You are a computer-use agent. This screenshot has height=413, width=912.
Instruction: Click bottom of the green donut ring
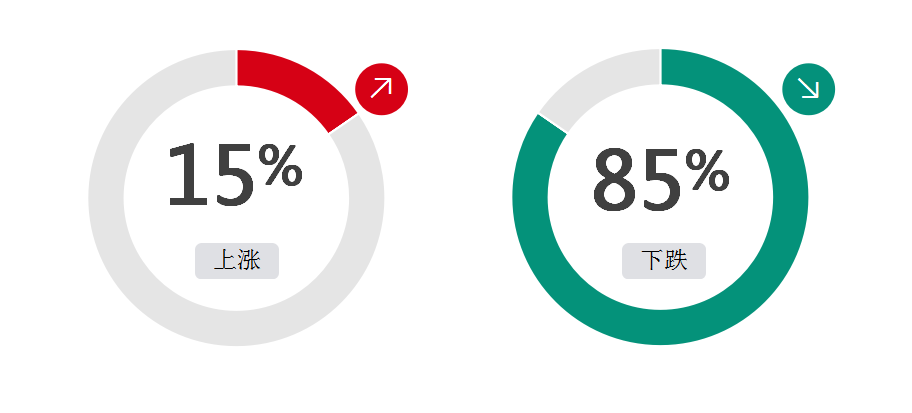660,327
